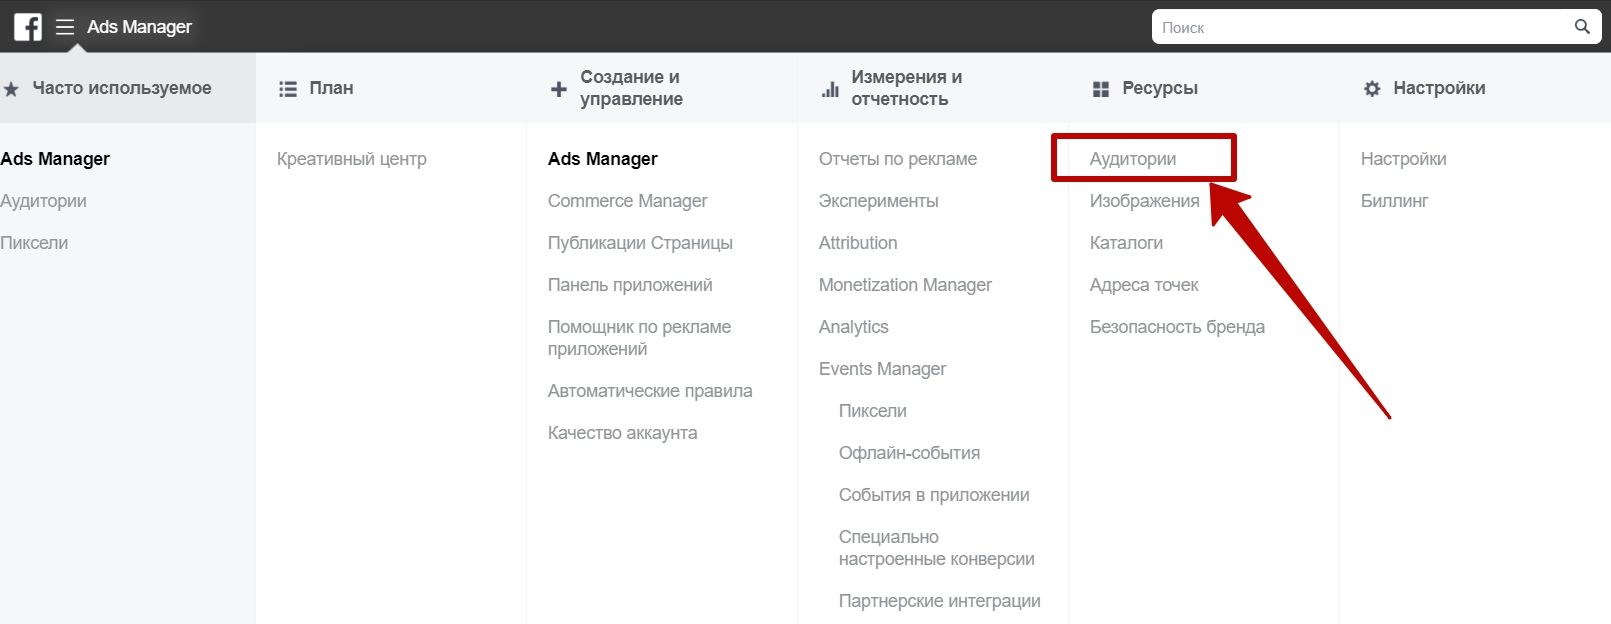Image resolution: width=1611 pixels, height=624 pixels.
Task: Open События в приложении
Action: 934,495
